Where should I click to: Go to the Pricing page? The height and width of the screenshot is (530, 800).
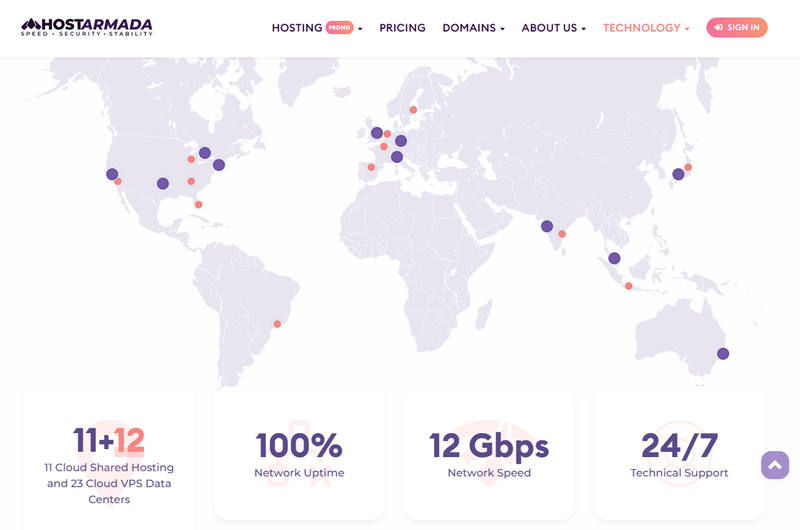(x=402, y=28)
